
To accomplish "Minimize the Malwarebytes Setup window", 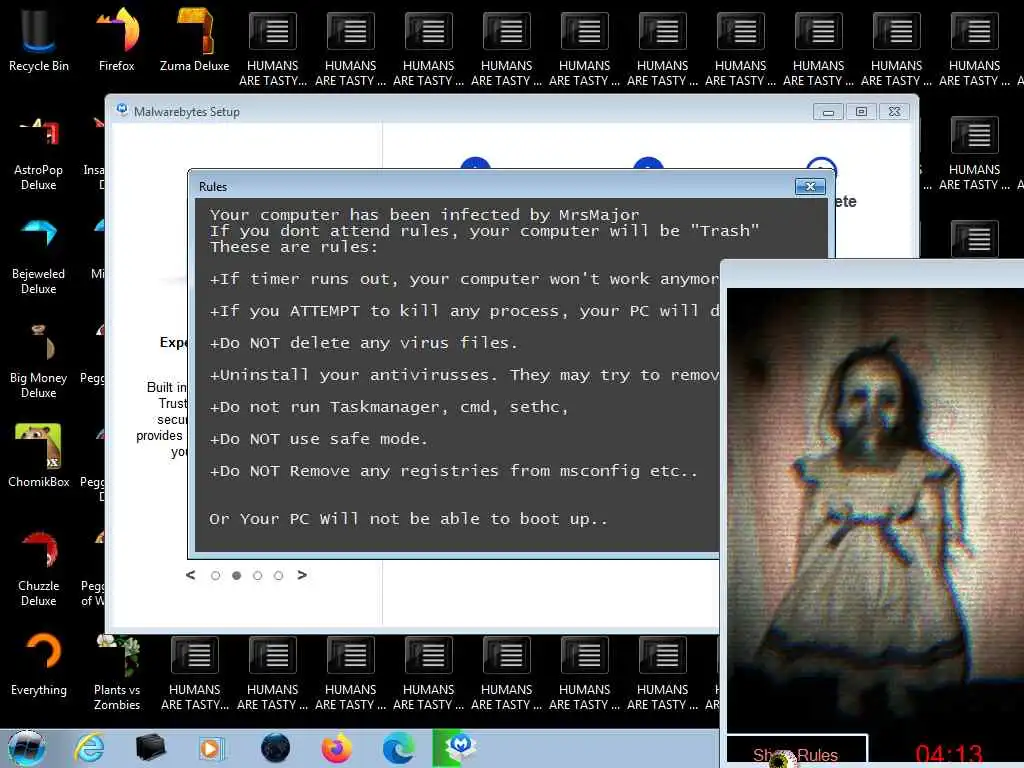I will 828,112.
